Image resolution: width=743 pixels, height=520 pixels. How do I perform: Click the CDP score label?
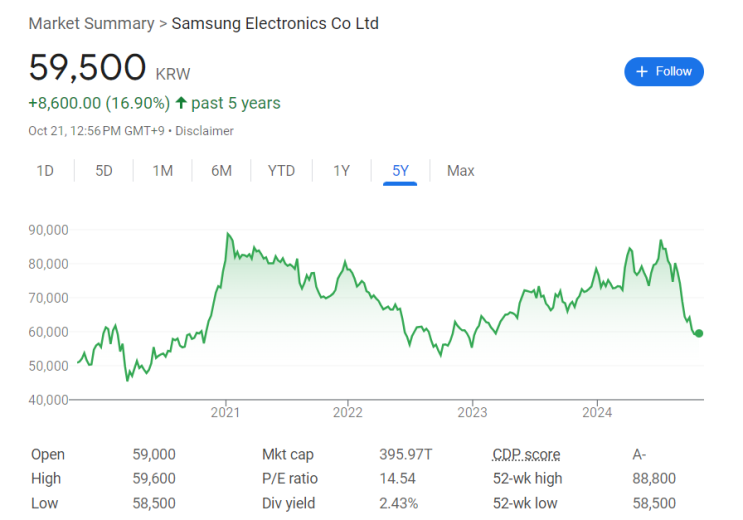(x=526, y=454)
